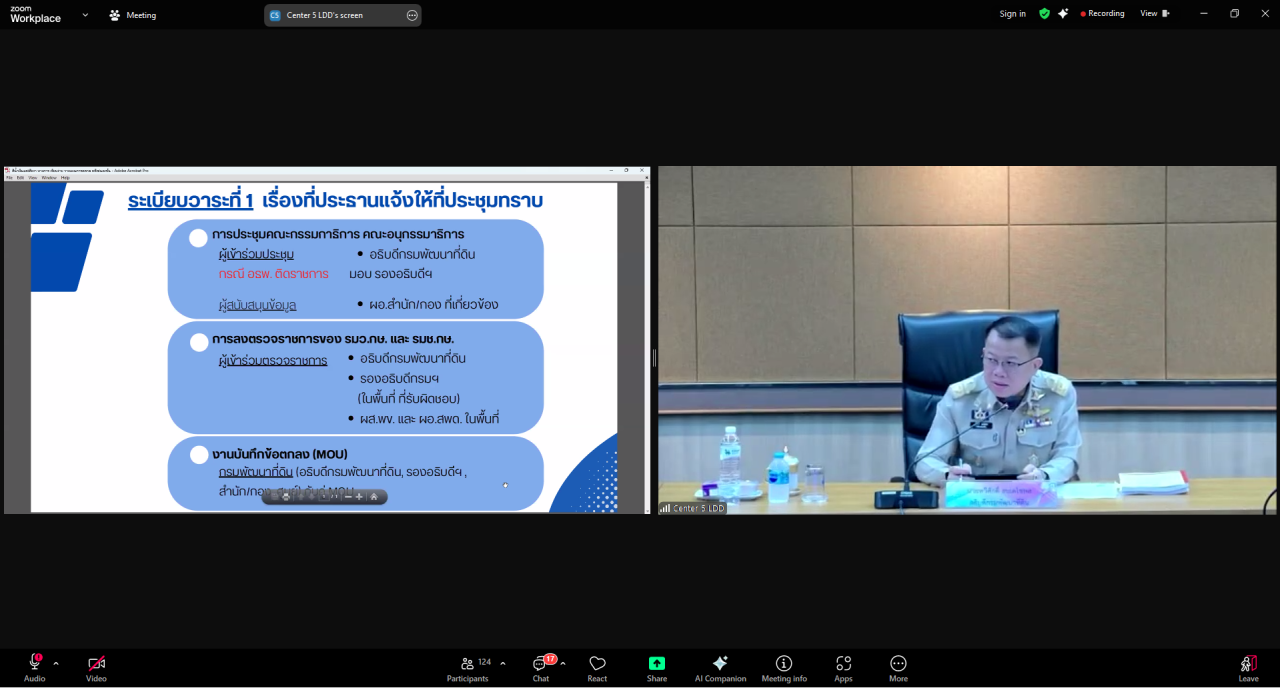
Task: Expand the participants options chevron
Action: point(502,663)
